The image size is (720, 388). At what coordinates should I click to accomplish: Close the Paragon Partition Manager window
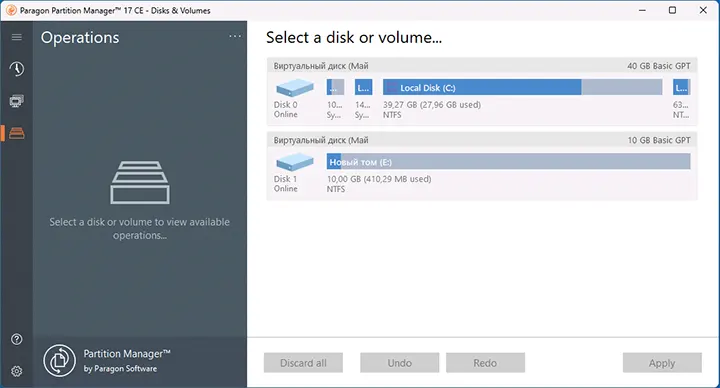(x=703, y=10)
